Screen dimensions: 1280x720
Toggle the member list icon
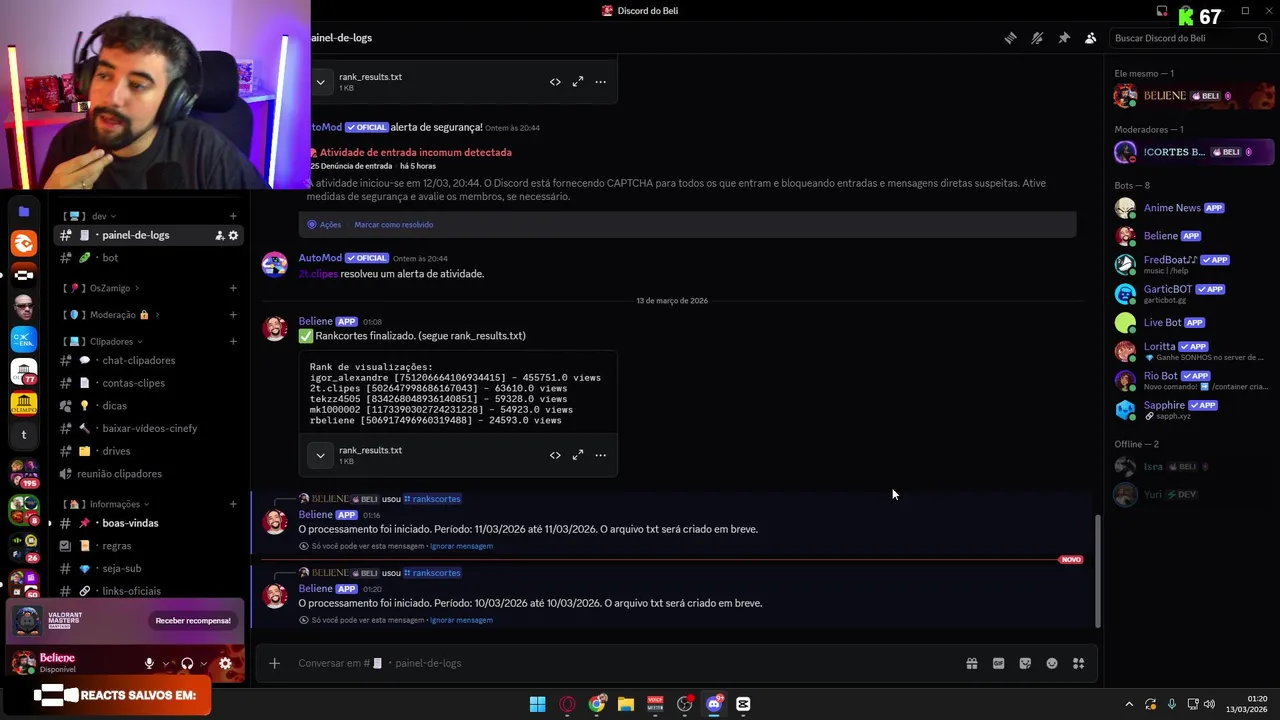1091,38
